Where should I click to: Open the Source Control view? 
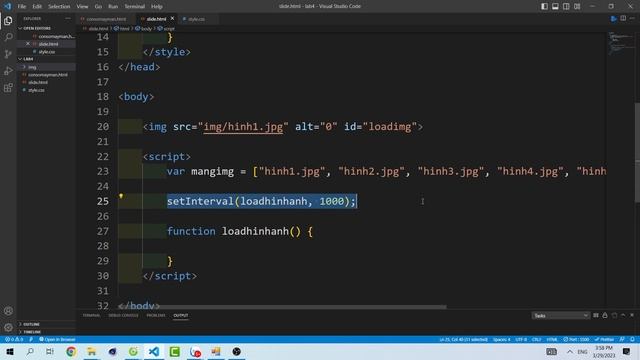pos(8,54)
